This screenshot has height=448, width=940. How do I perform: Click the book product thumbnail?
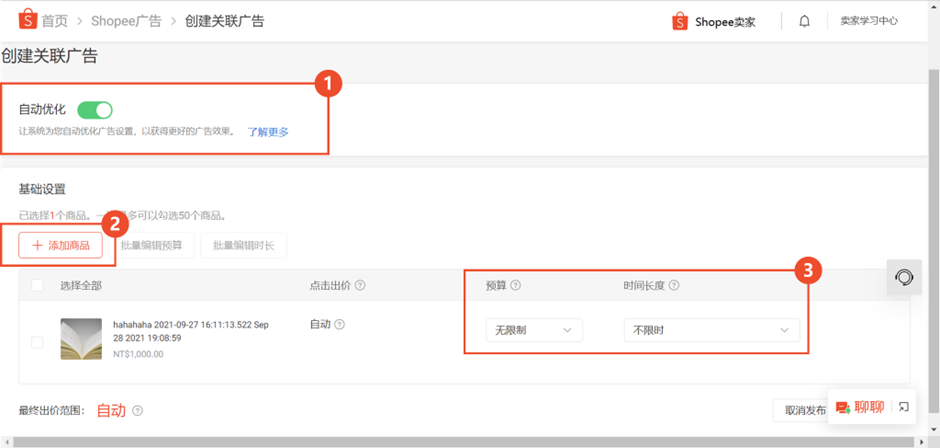point(81,339)
